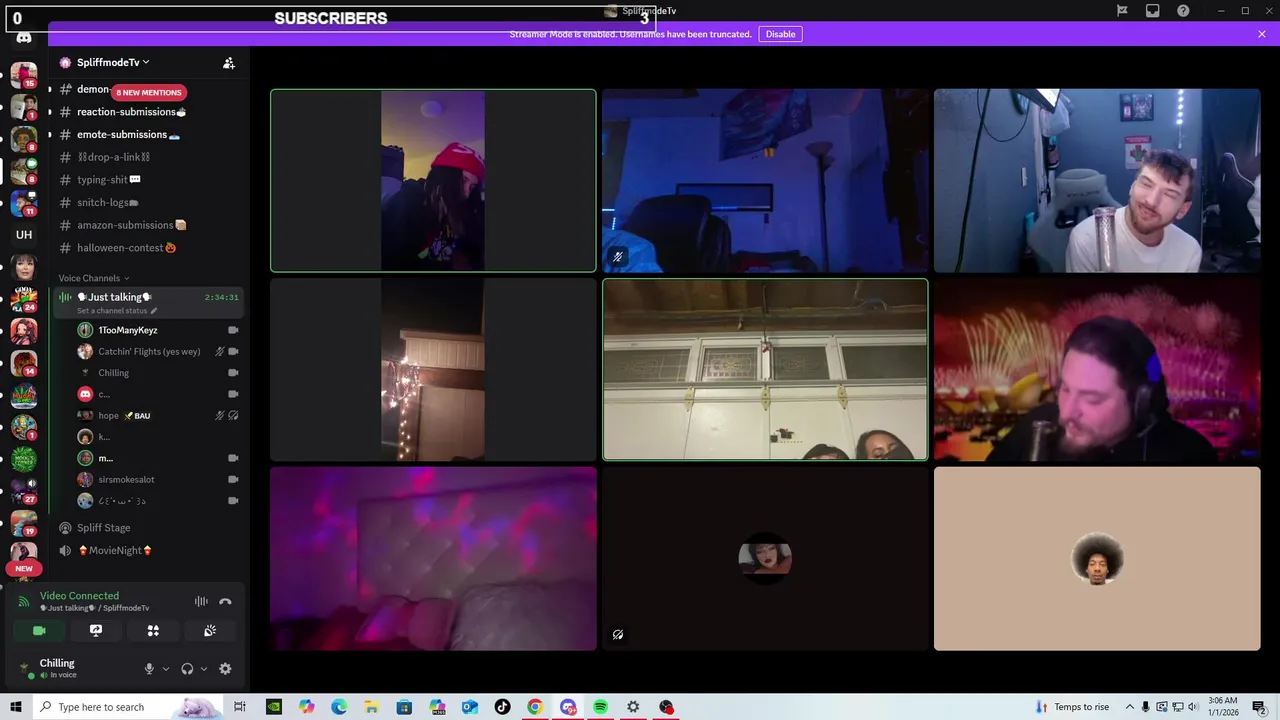Image resolution: width=1280 pixels, height=720 pixels.
Task: Open output device dropdown beside headphones
Action: [x=204, y=669]
